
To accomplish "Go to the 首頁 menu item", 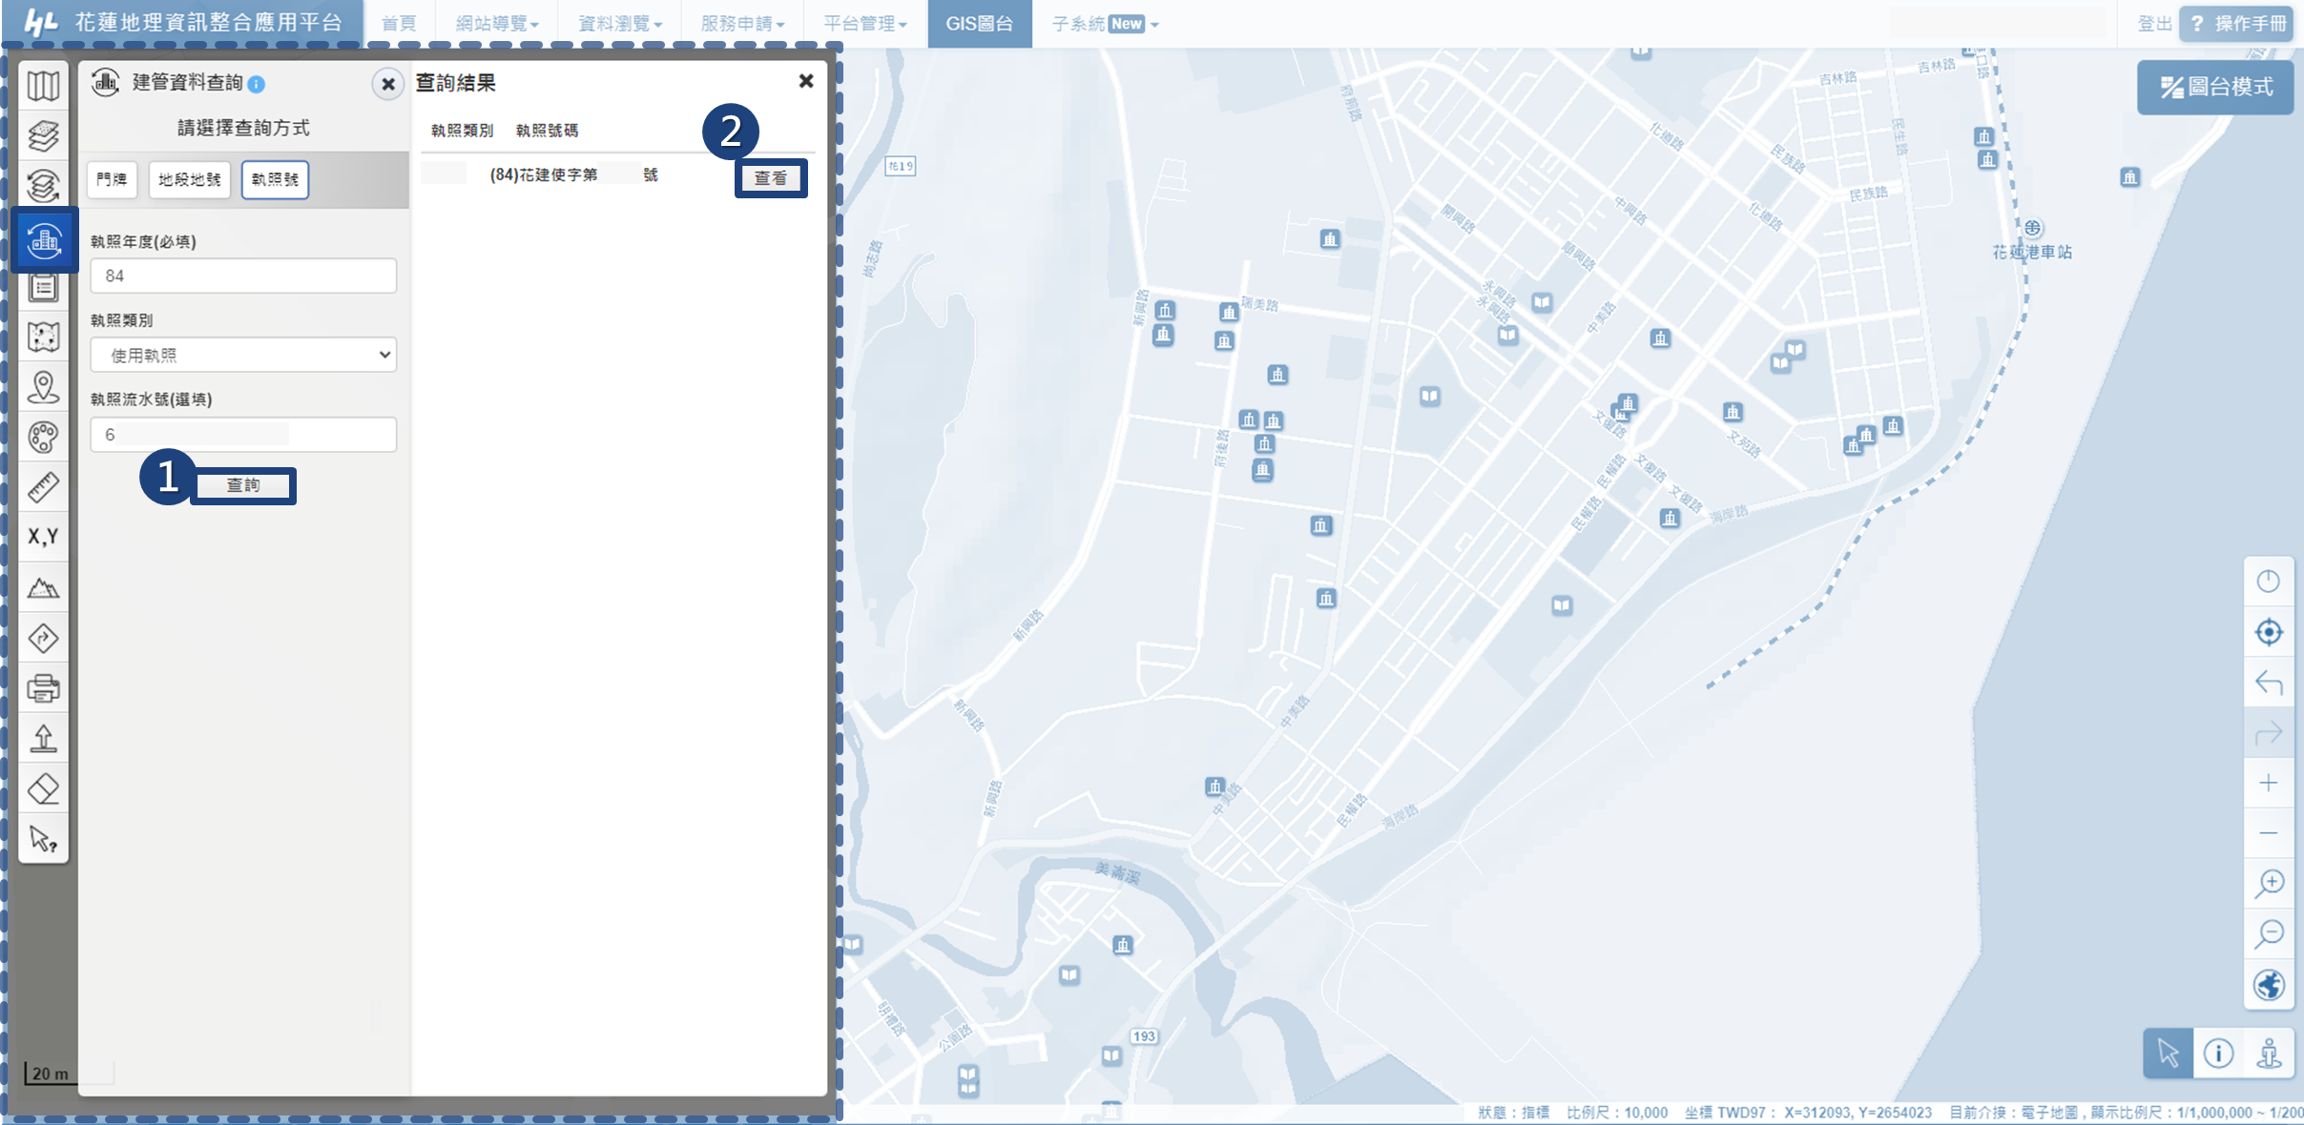I will (x=398, y=23).
